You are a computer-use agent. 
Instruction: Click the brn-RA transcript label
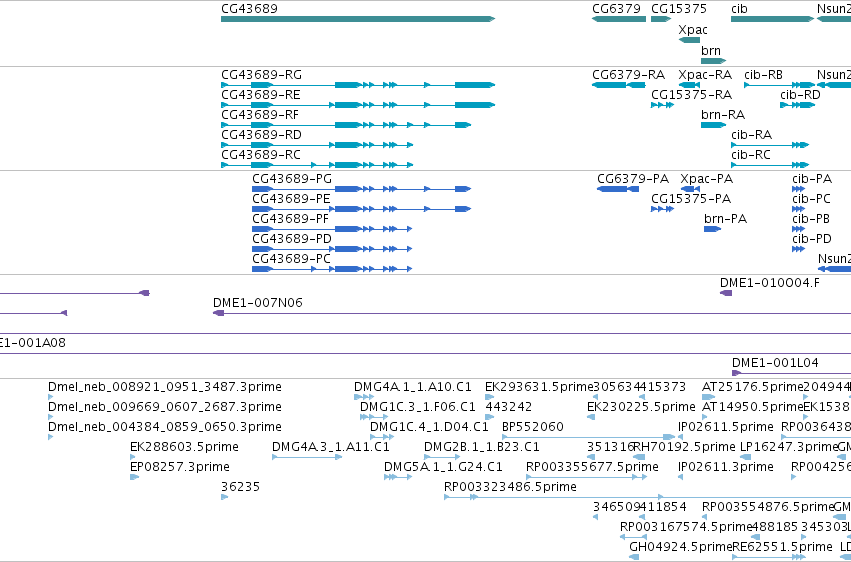(x=723, y=115)
